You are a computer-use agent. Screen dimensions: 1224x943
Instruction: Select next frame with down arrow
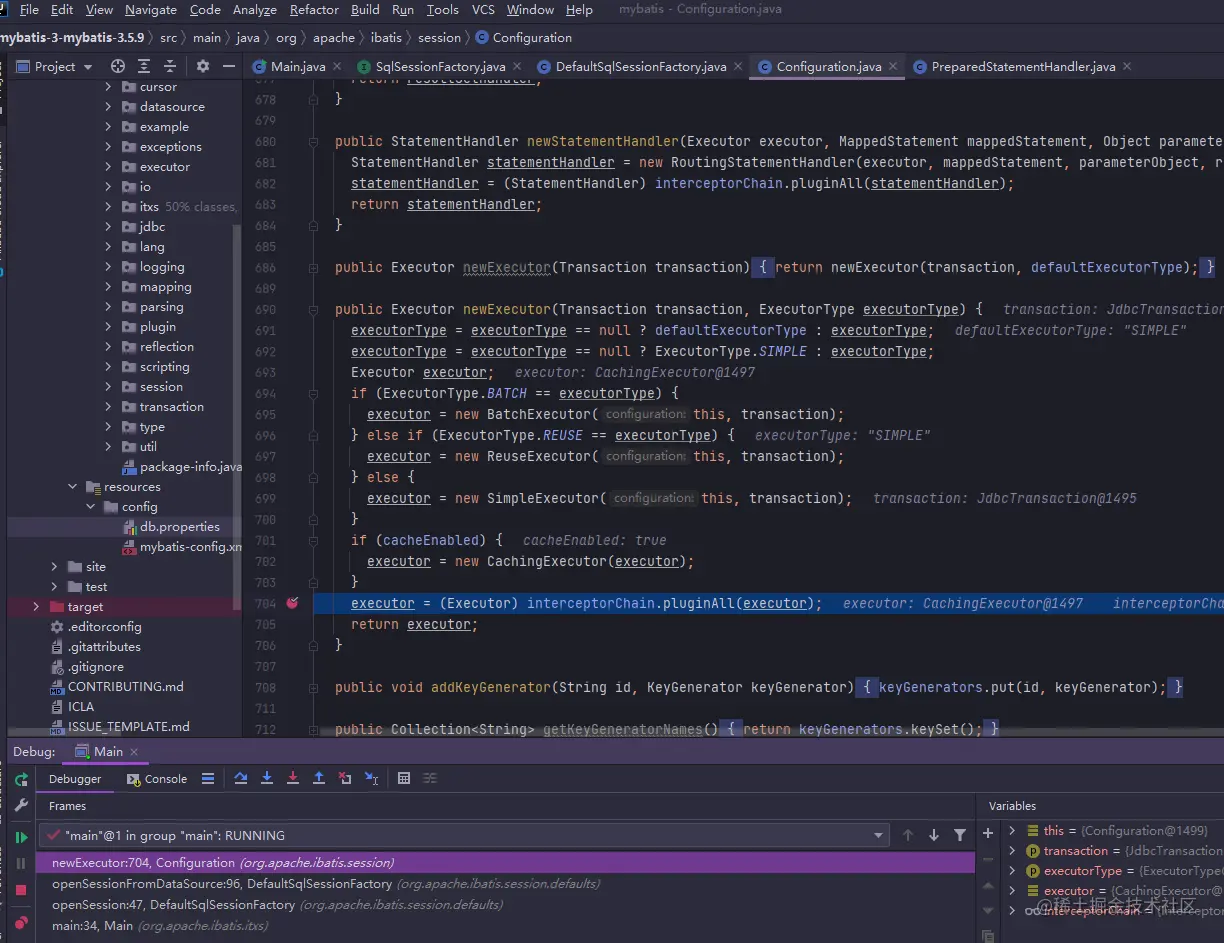coord(934,835)
